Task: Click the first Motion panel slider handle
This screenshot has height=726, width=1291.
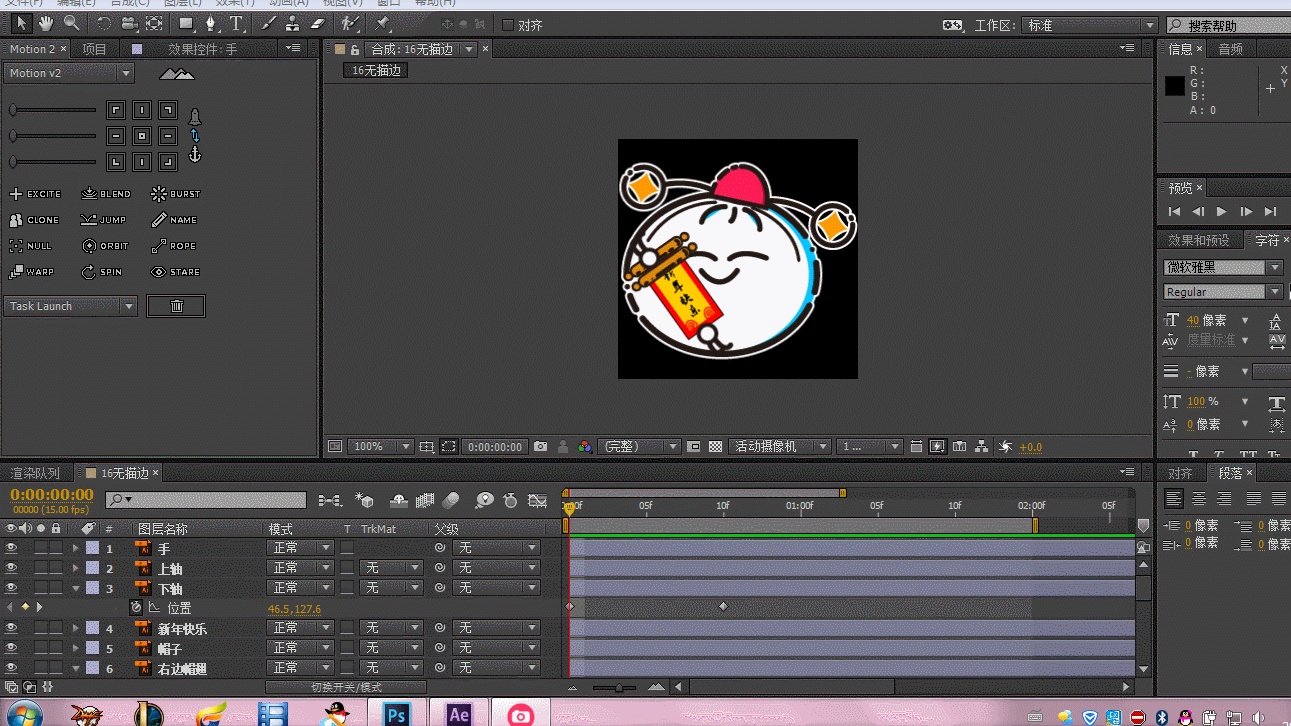Action: [x=13, y=109]
